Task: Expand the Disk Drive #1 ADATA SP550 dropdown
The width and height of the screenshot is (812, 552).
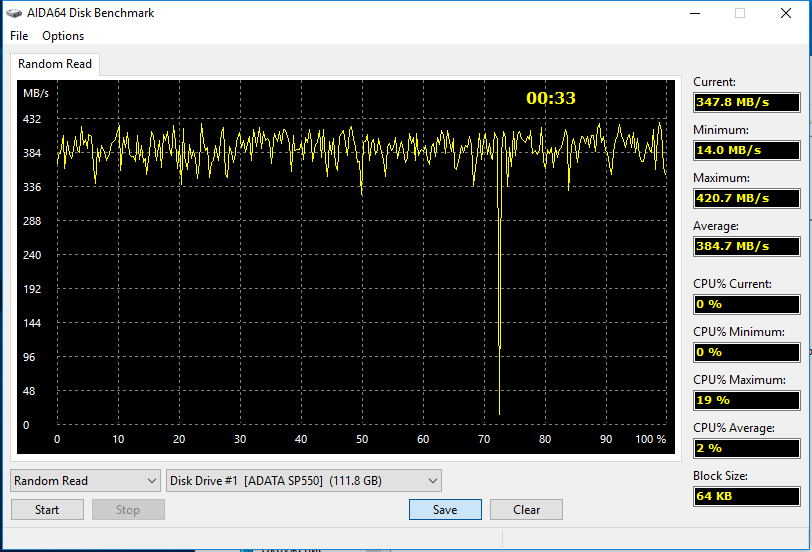Action: (304, 481)
